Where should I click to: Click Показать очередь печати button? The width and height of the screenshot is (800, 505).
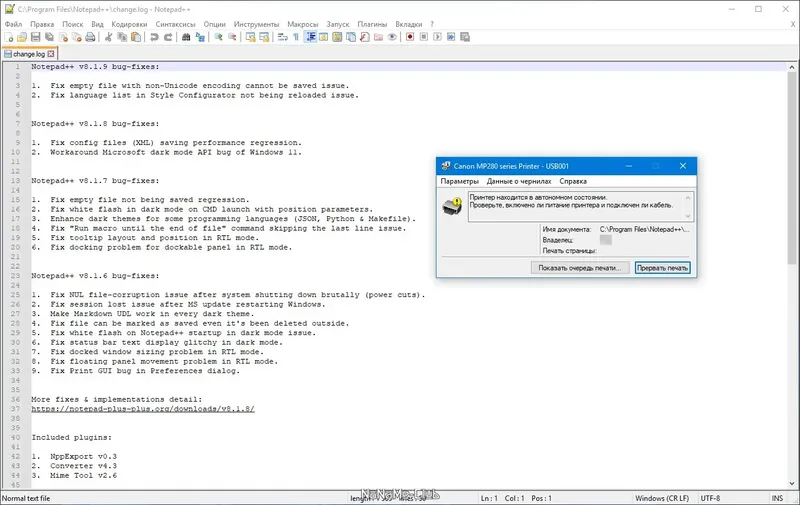point(580,268)
